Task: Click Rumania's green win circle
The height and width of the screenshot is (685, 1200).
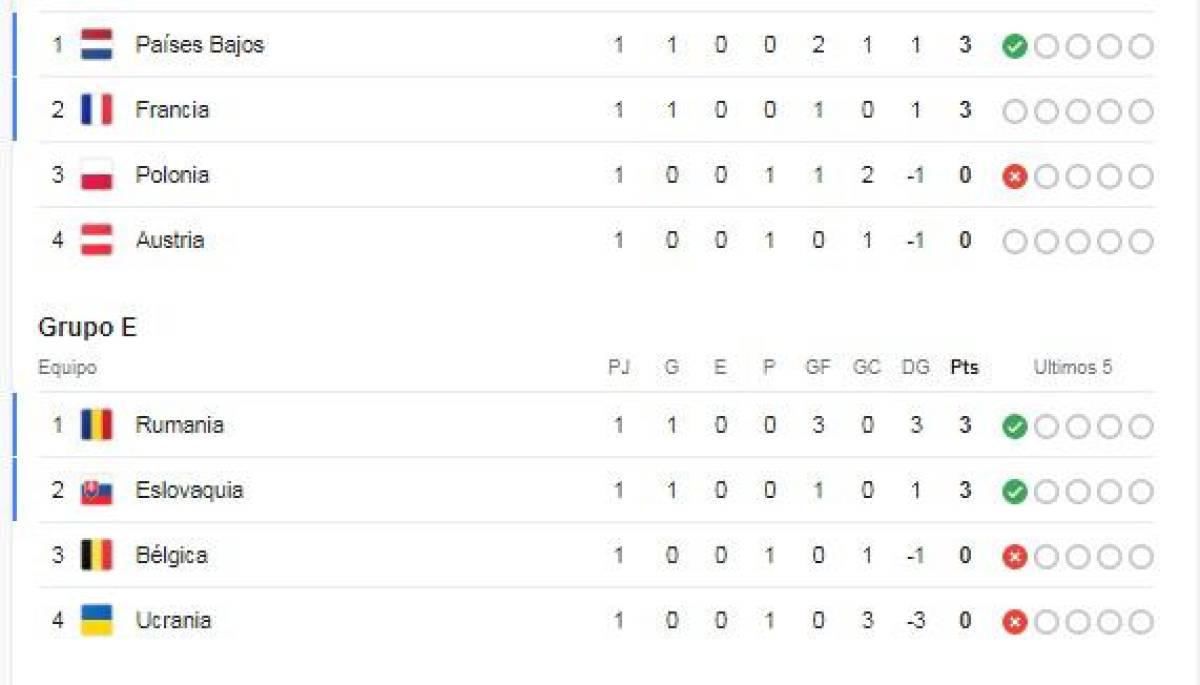Action: [1013, 425]
